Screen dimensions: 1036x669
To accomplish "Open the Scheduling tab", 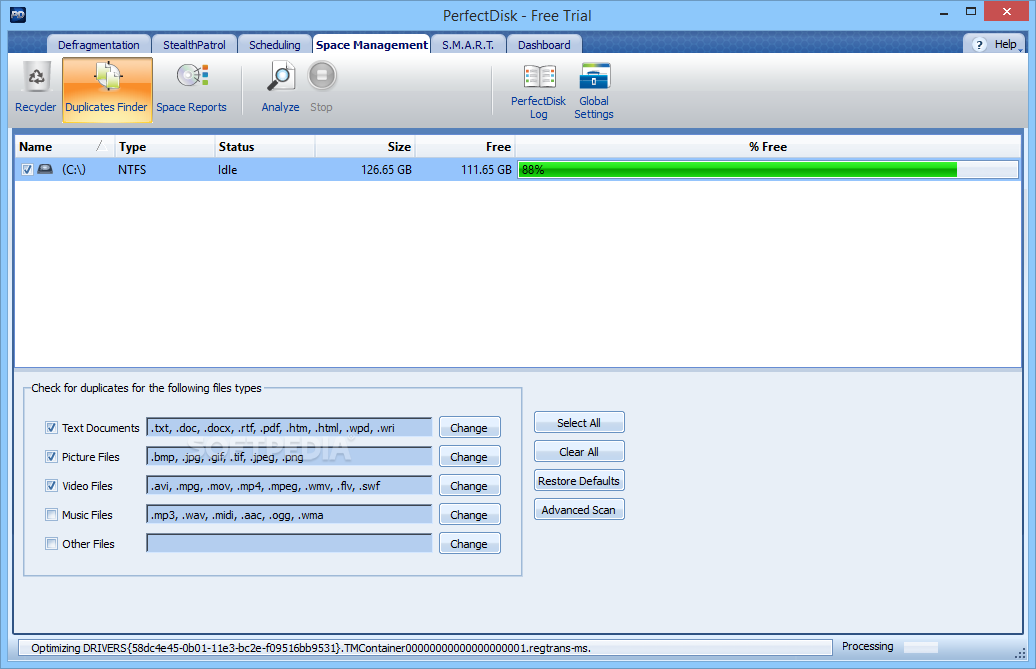I will (275, 45).
